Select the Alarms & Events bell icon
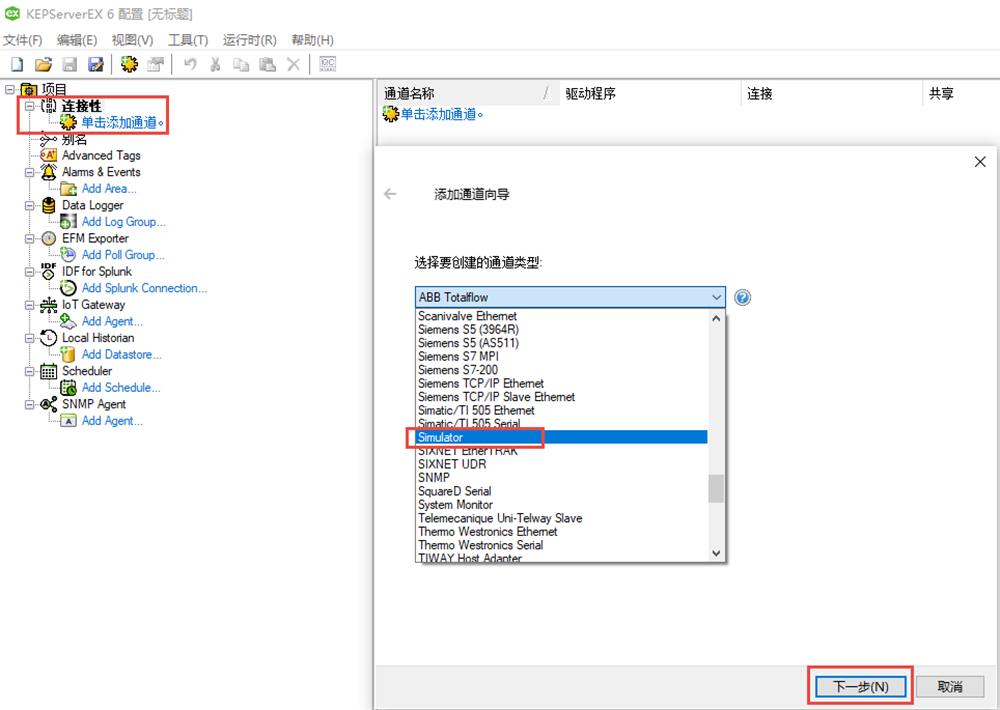This screenshot has height=710, width=1000. (48, 172)
